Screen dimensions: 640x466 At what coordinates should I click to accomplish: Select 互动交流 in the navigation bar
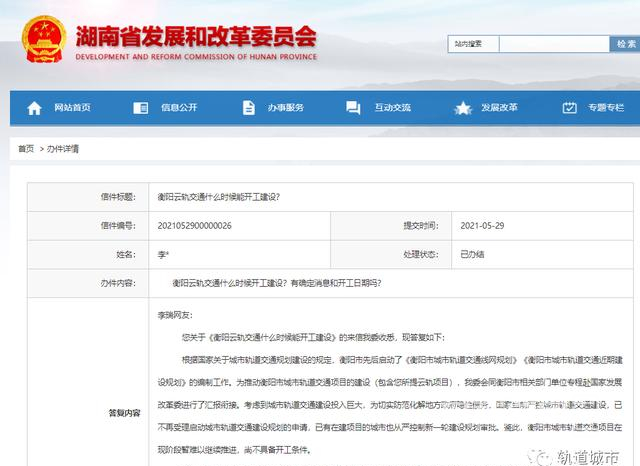393,108
